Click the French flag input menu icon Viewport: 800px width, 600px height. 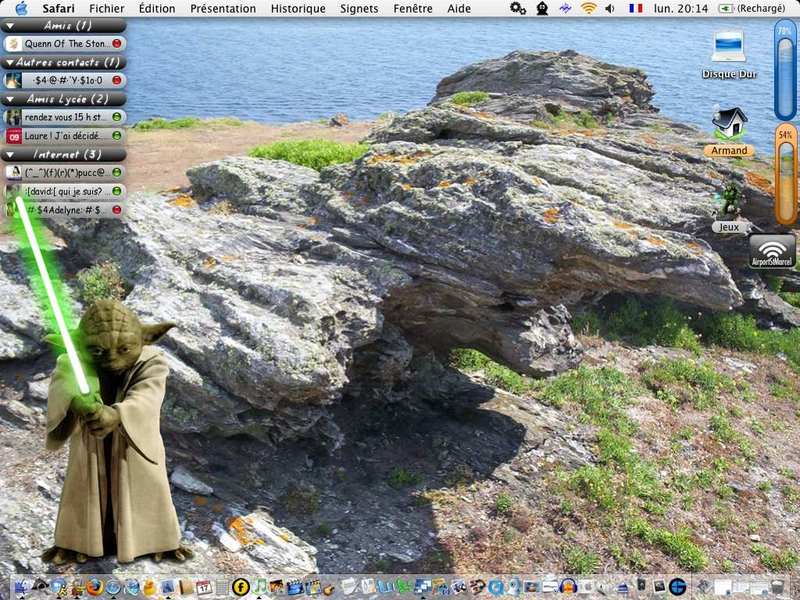tap(635, 8)
